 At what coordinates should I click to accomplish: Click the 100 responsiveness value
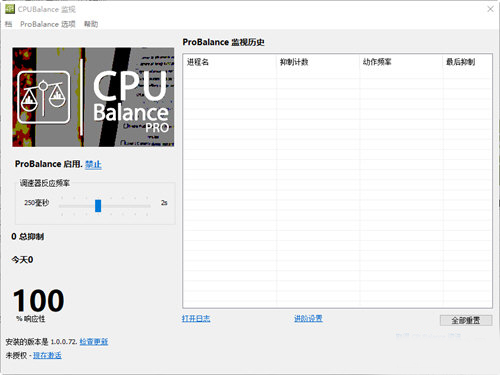click(39, 301)
